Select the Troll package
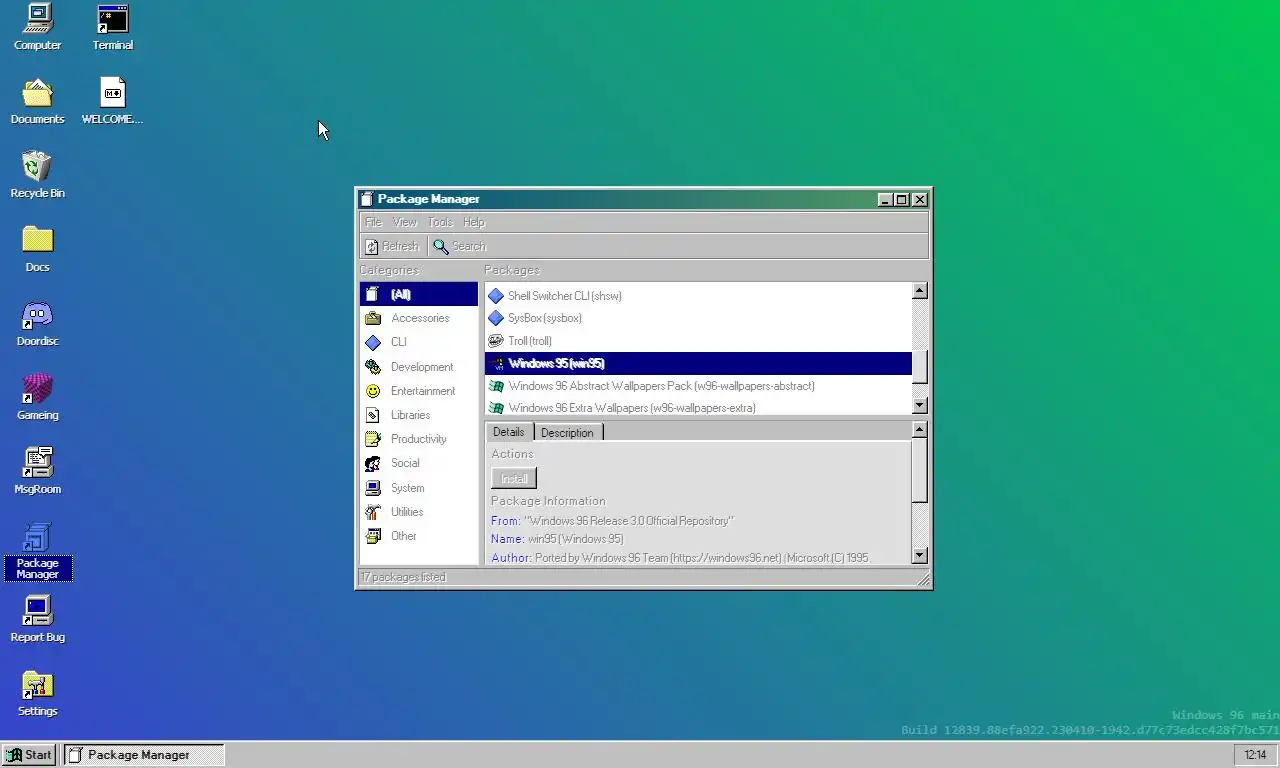1280x768 pixels. (698, 341)
